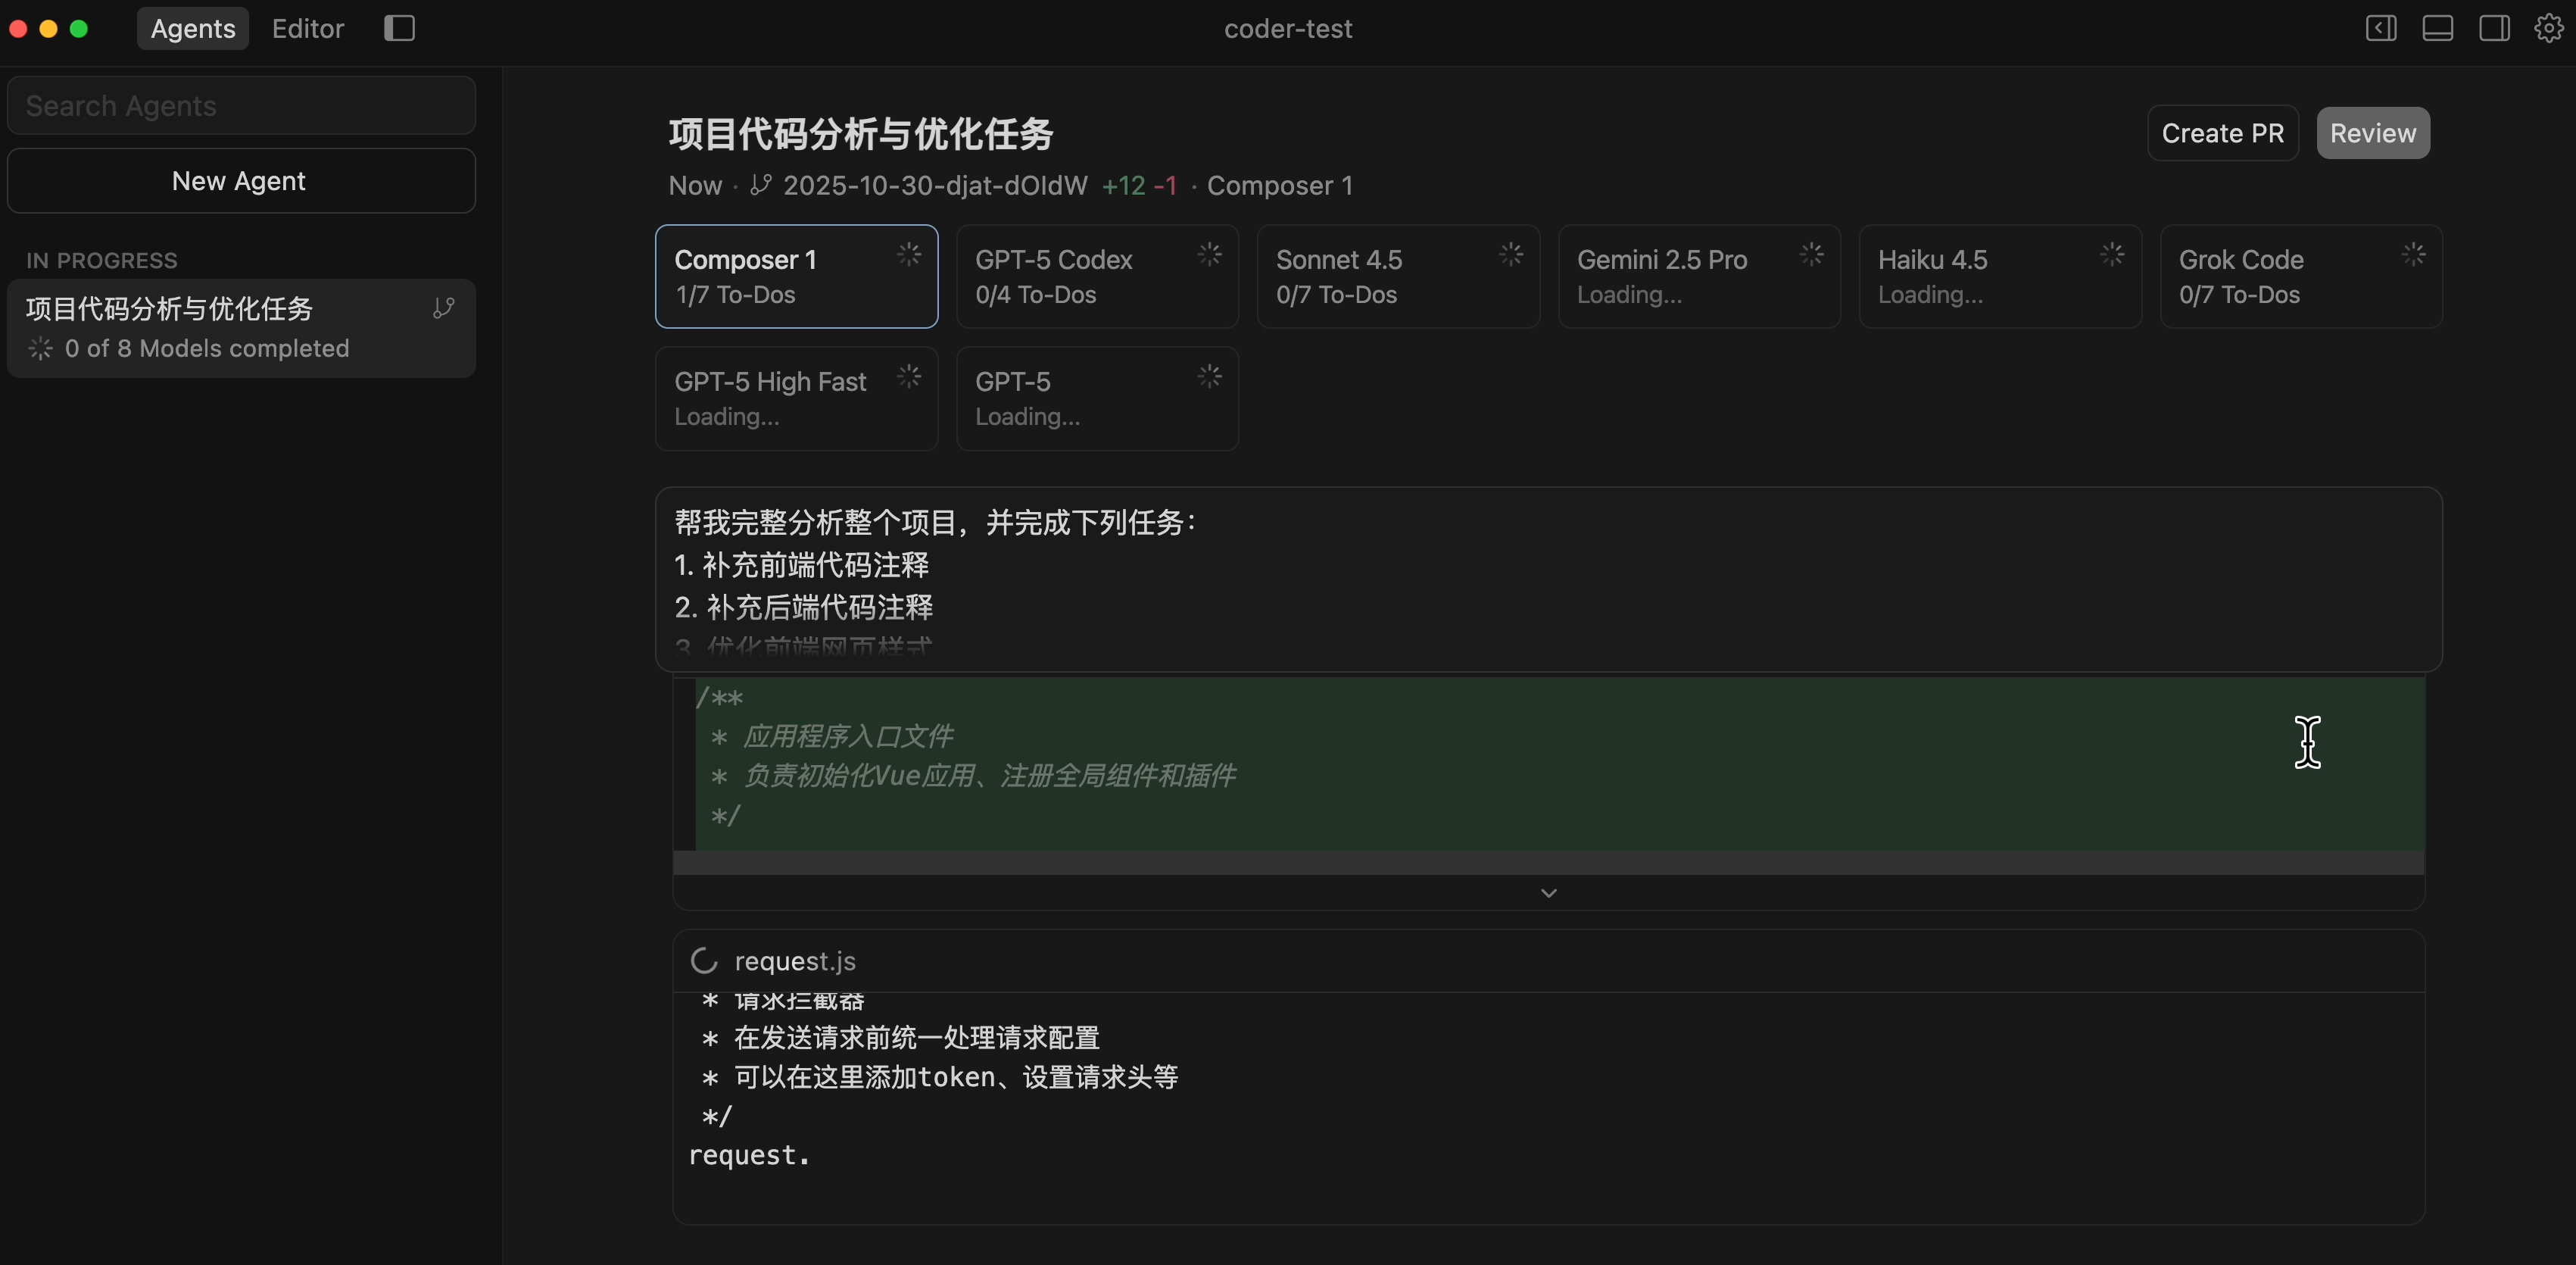This screenshot has width=2576, height=1265.
Task: Toggle the left sidebar panel icon
Action: [2381, 28]
